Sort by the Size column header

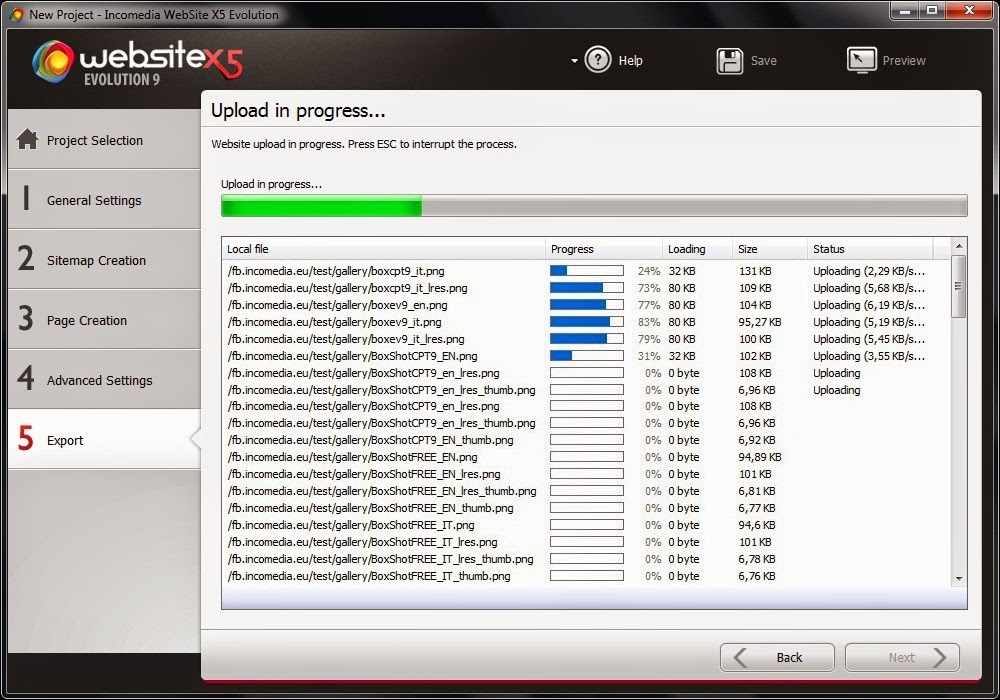(x=769, y=249)
